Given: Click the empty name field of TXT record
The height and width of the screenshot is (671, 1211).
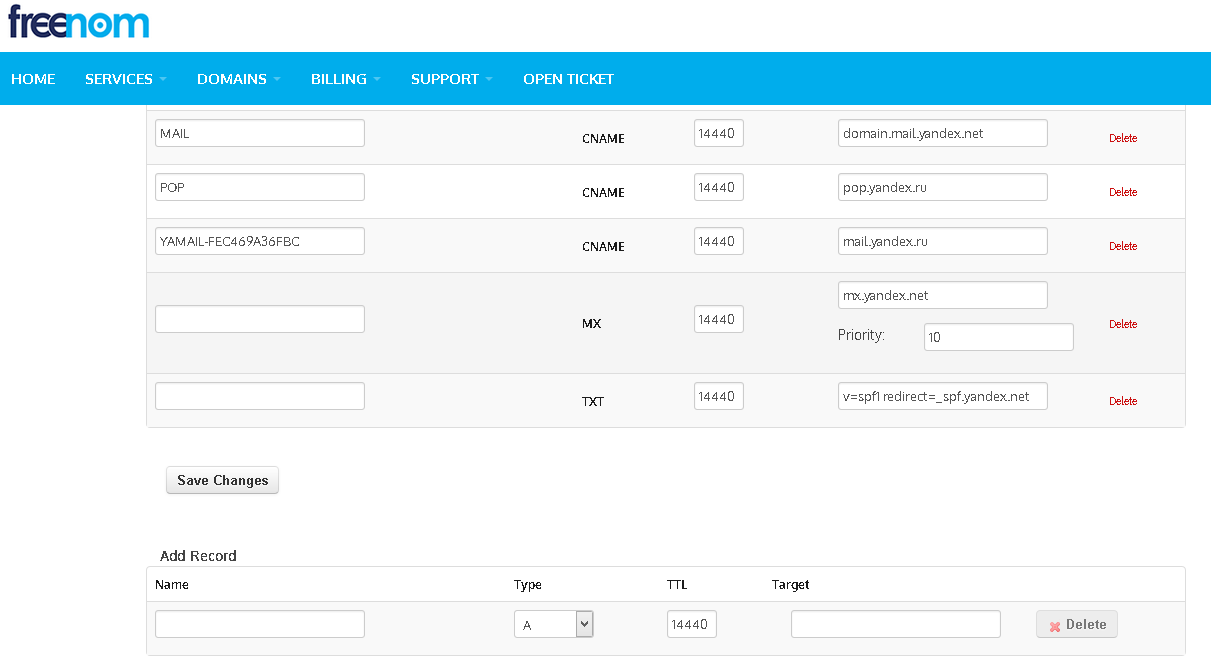Looking at the screenshot, I should (x=260, y=396).
